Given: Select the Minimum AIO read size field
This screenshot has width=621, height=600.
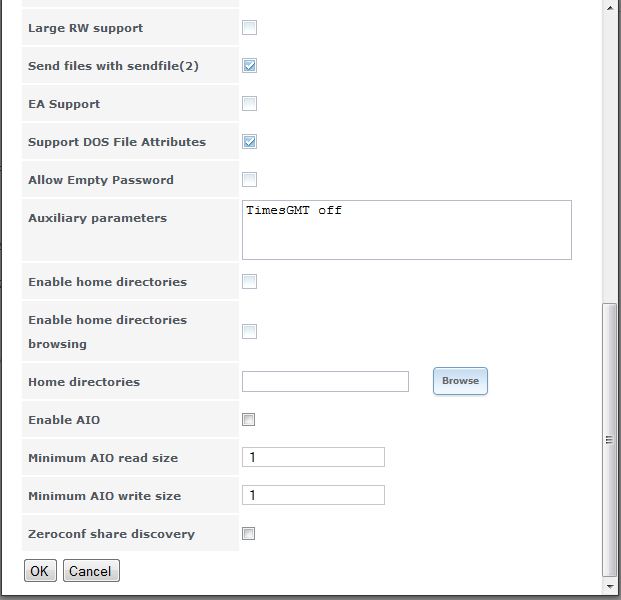Looking at the screenshot, I should coord(313,458).
